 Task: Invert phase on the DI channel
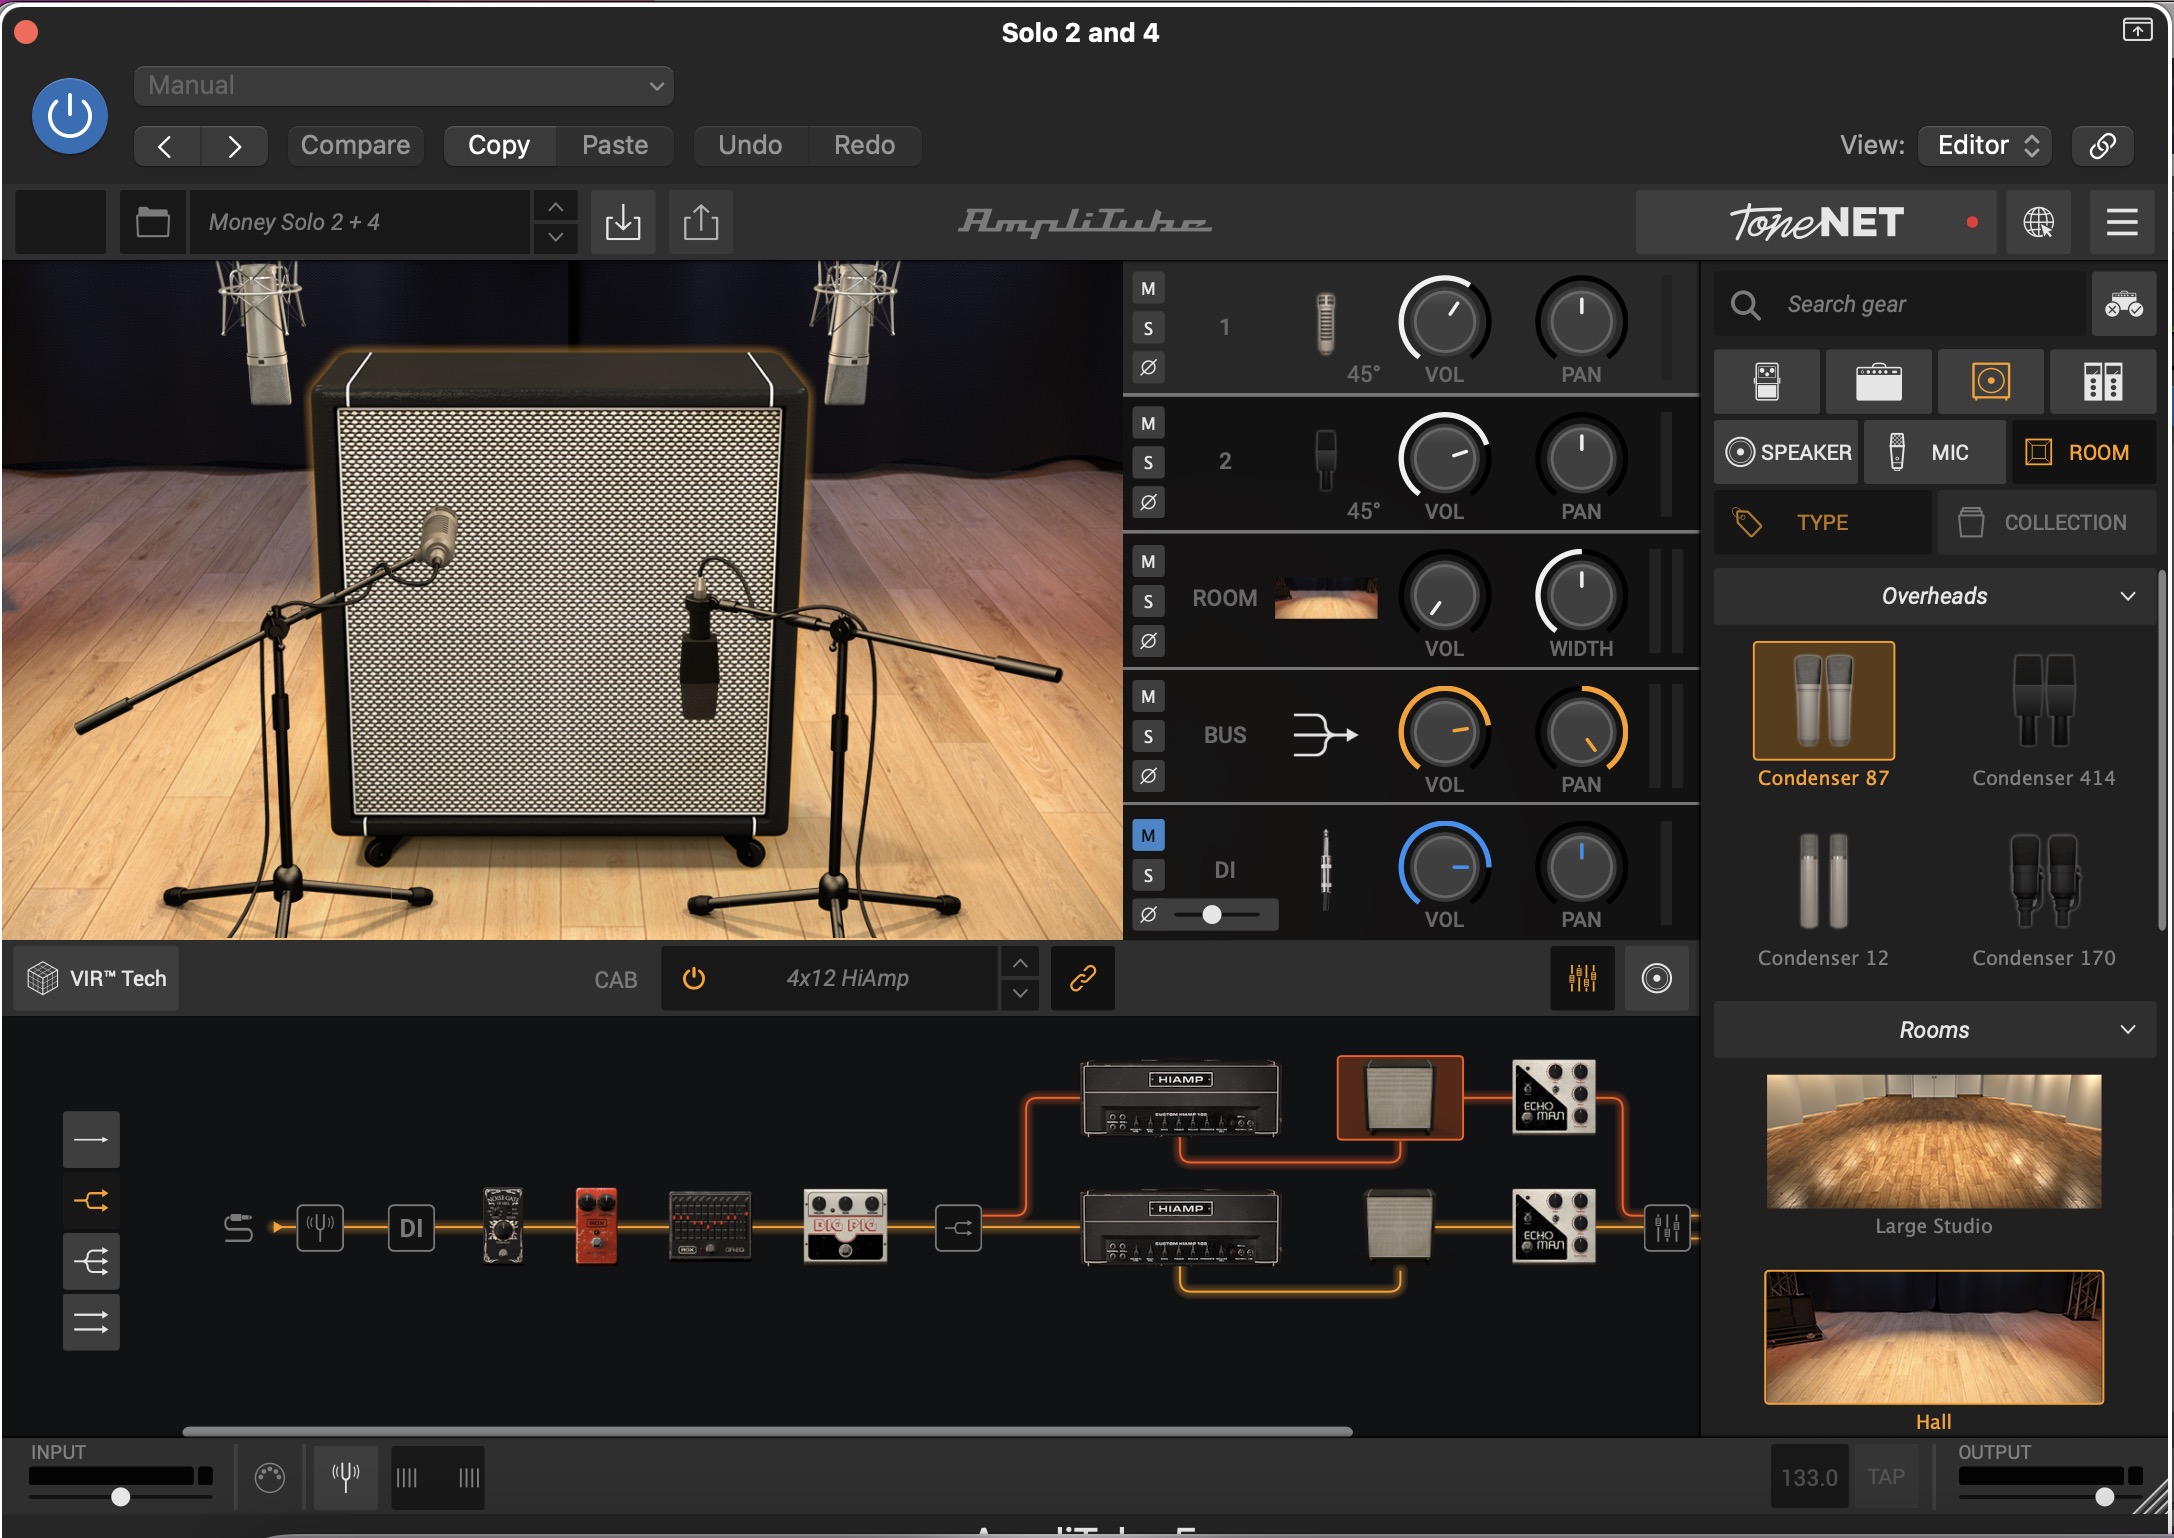pyautogui.click(x=1148, y=914)
